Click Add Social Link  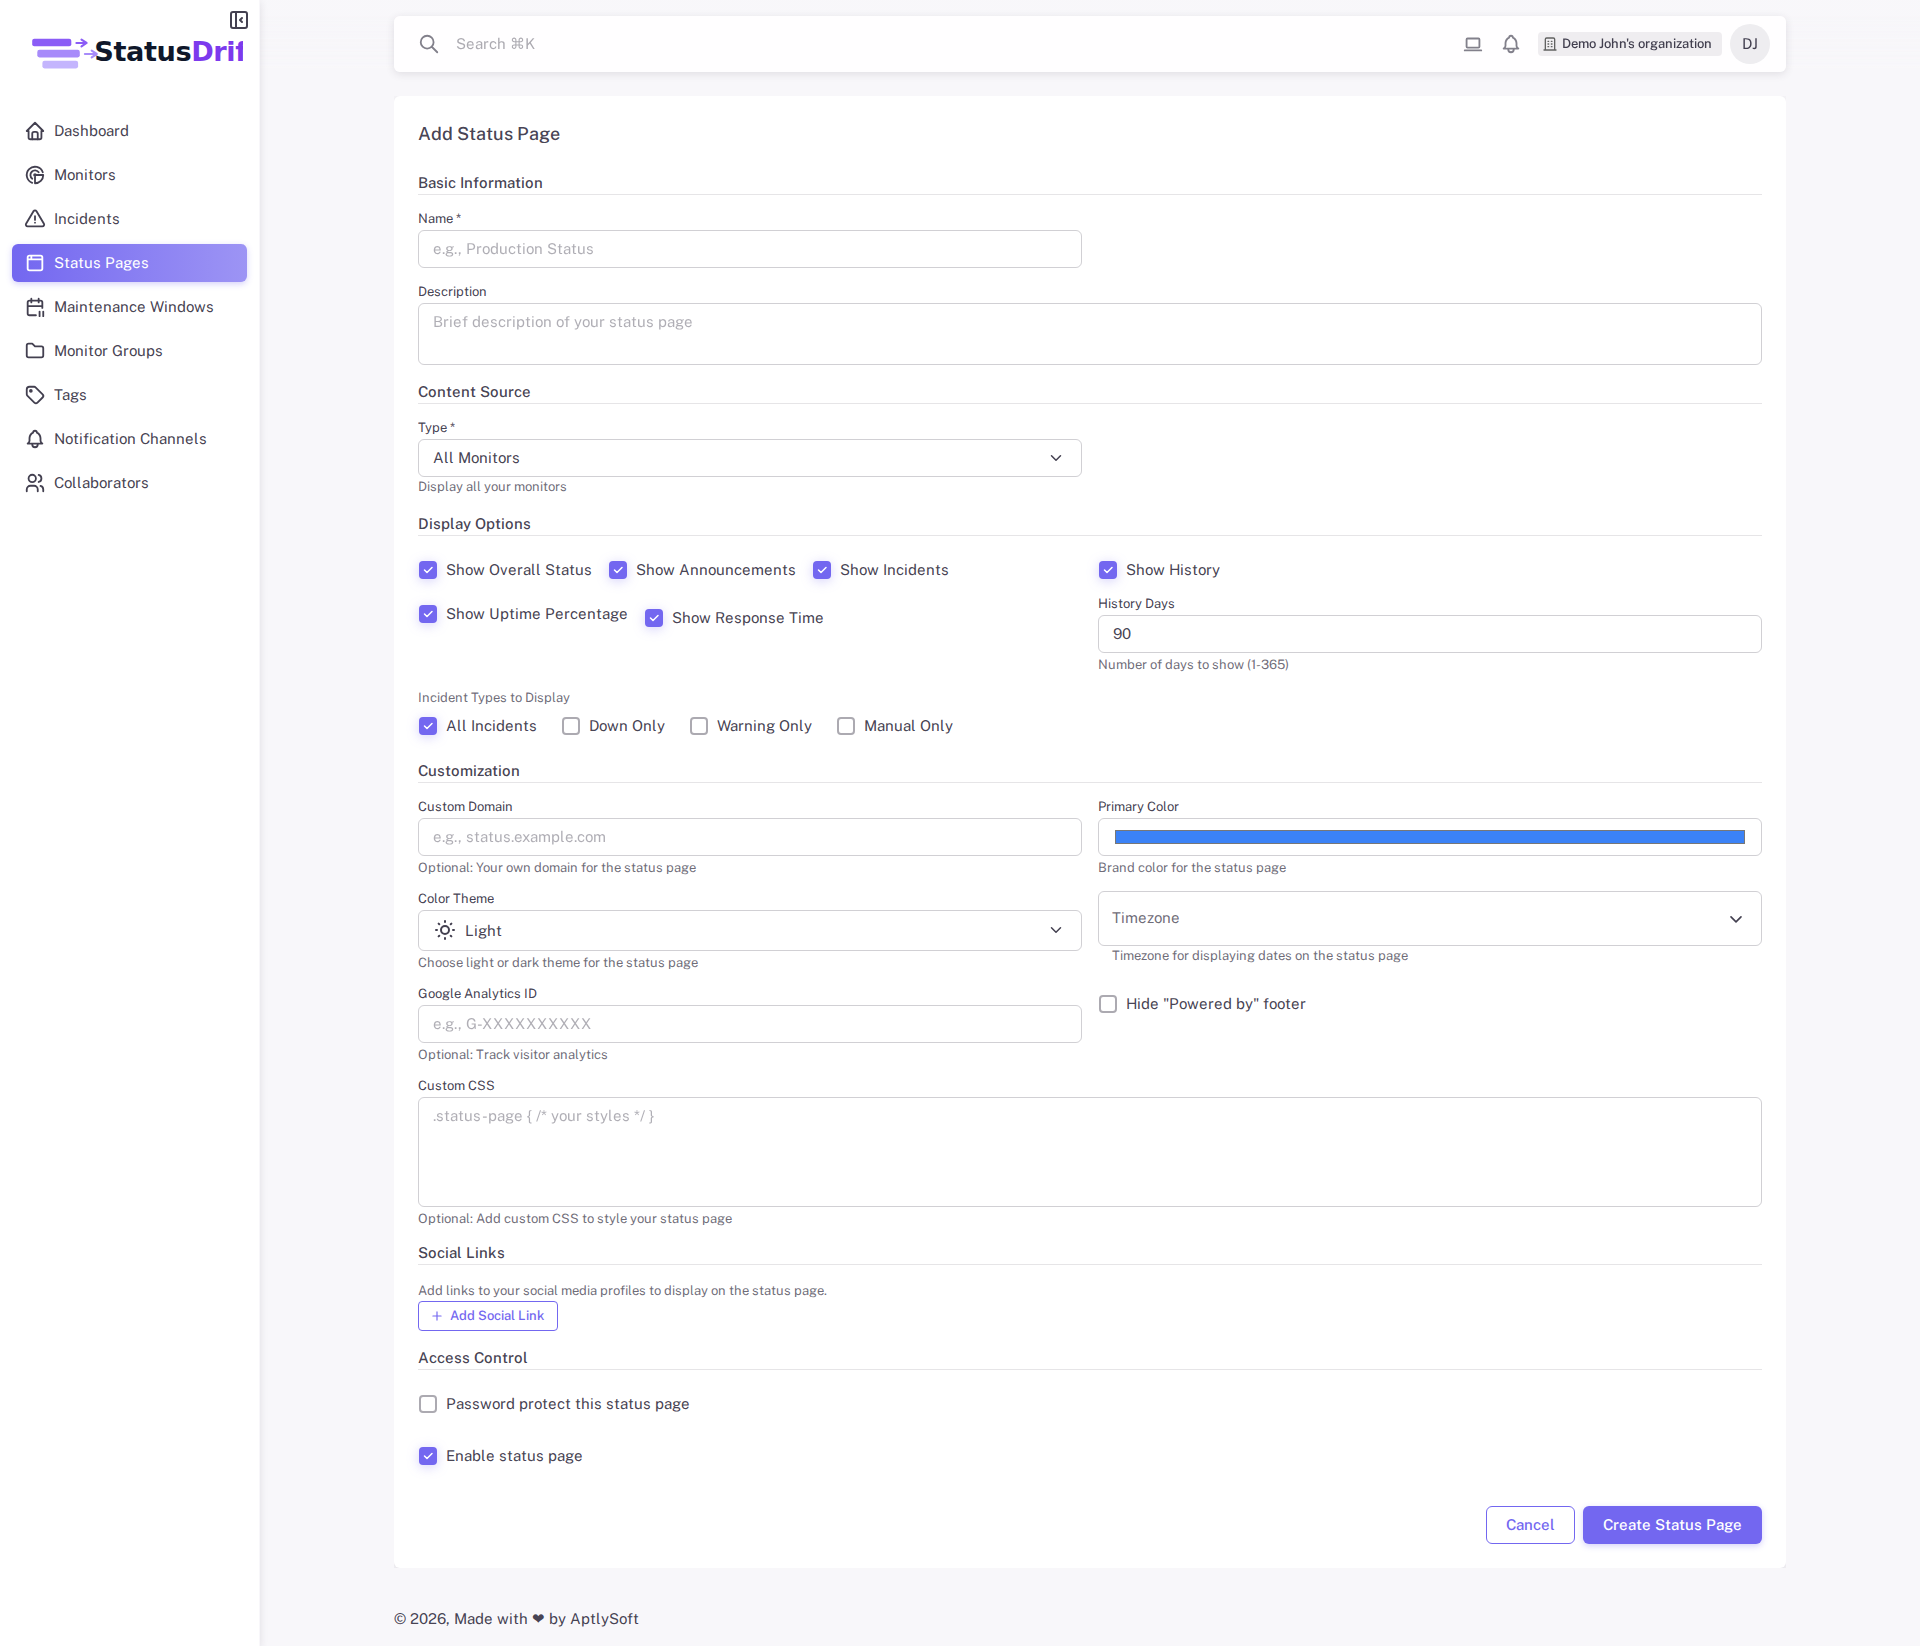click(487, 1316)
